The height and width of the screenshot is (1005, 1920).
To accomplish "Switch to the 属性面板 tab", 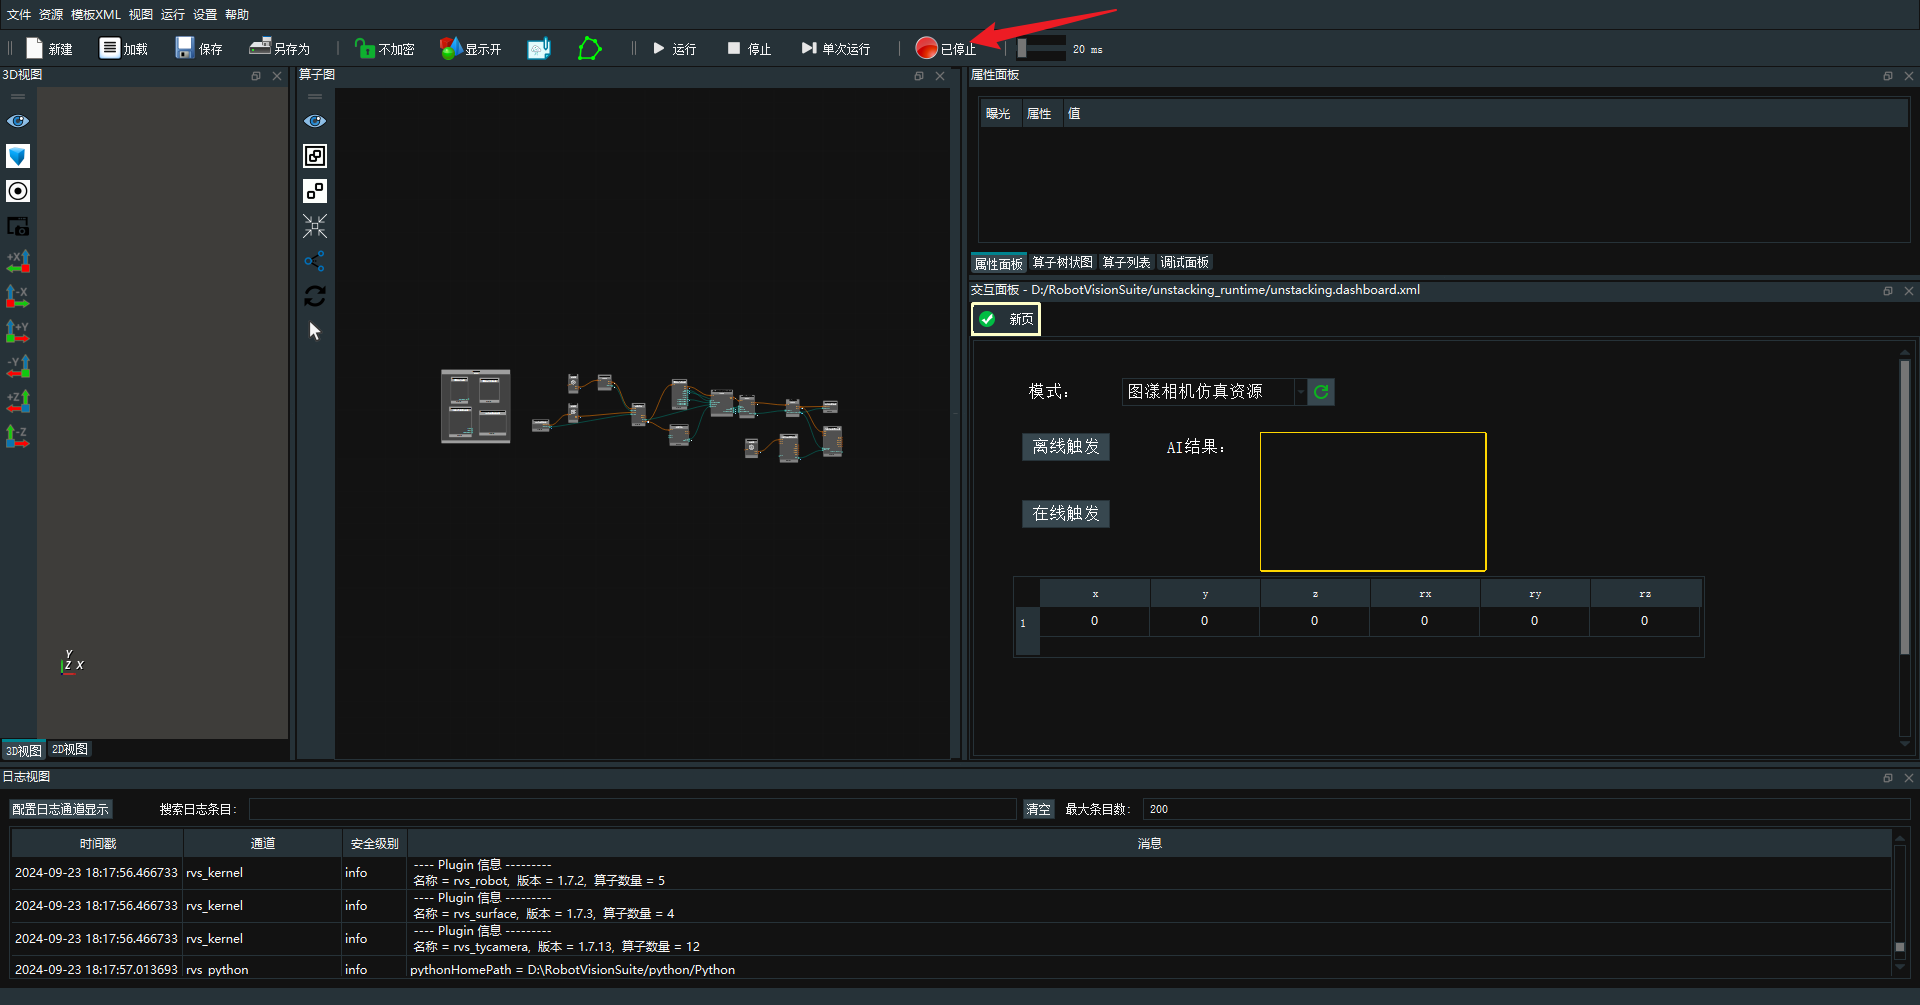I will click(x=999, y=263).
